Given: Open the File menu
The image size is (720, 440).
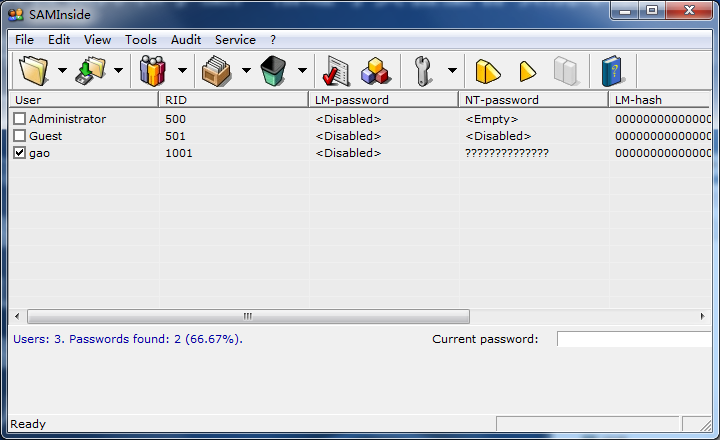Looking at the screenshot, I should coord(24,40).
